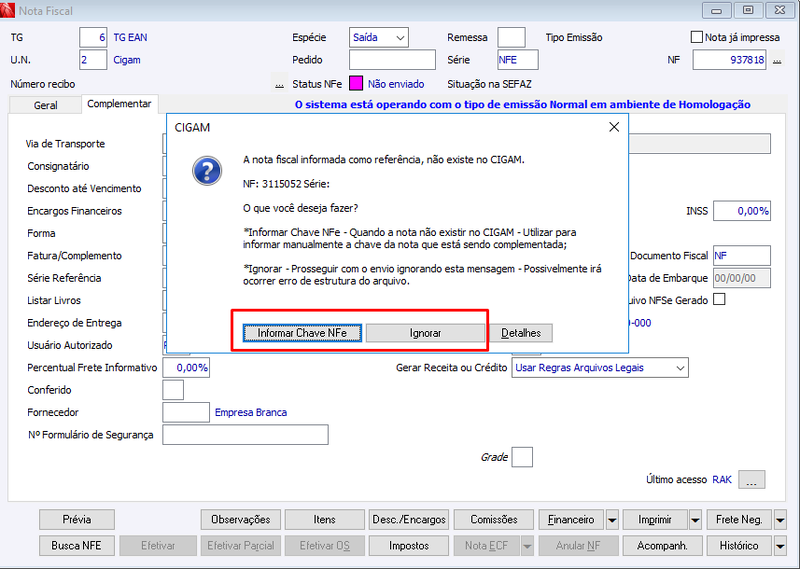The width and height of the screenshot is (800, 569).
Task: Open the Itens button
Action: (x=324, y=519)
